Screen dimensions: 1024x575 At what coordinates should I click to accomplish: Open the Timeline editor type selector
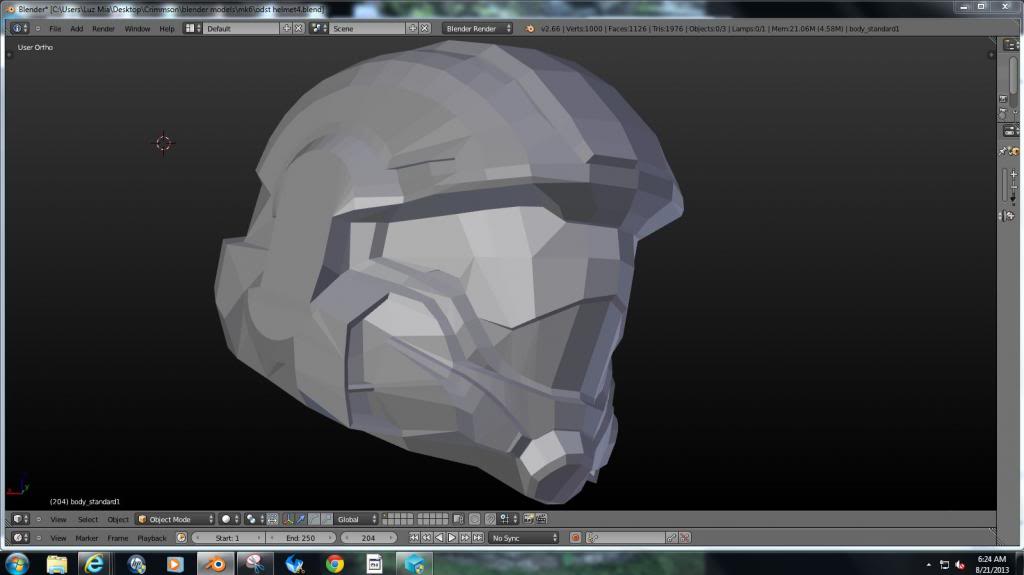point(20,538)
